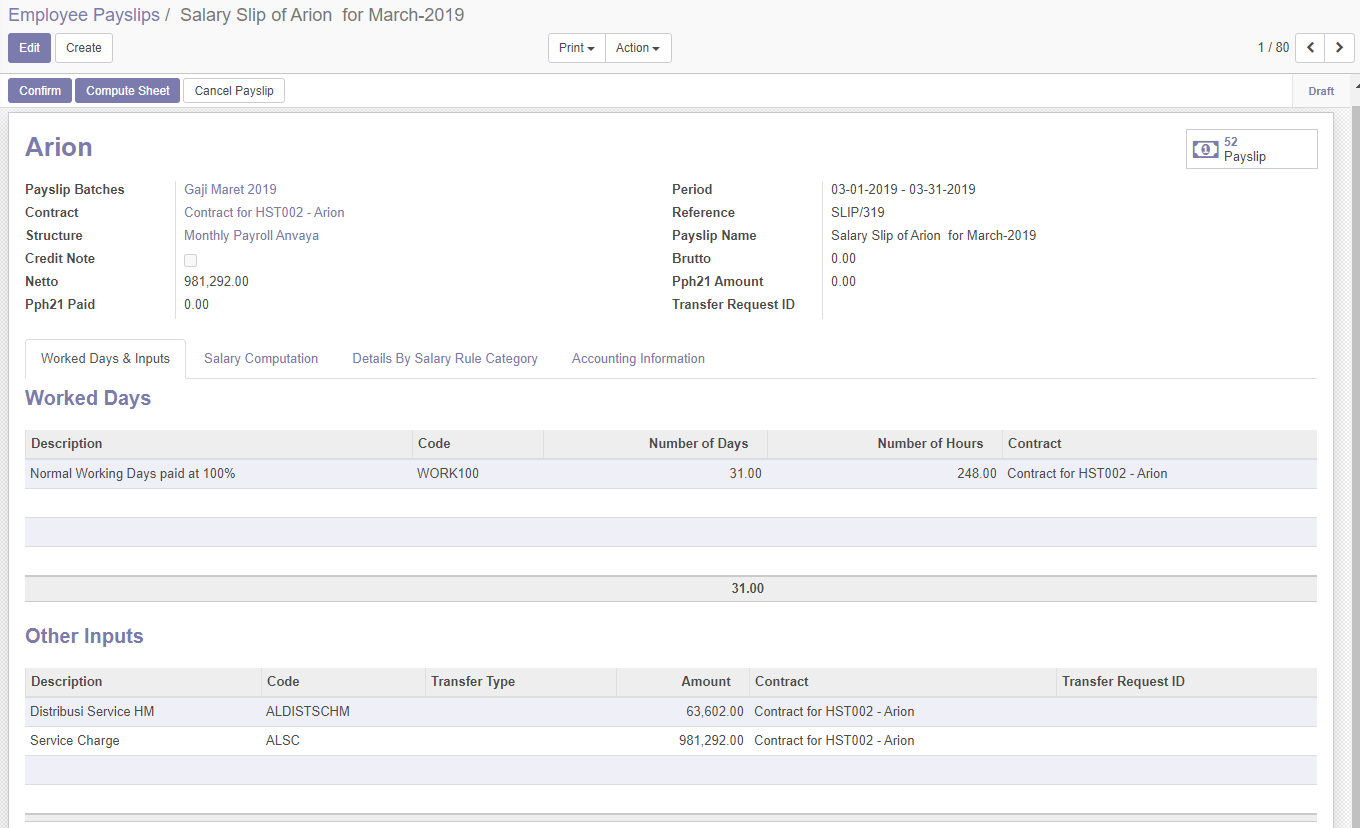Screen dimensions: 1360x828
Task: Select the Distribusi Service HM row
Action: (x=671, y=712)
